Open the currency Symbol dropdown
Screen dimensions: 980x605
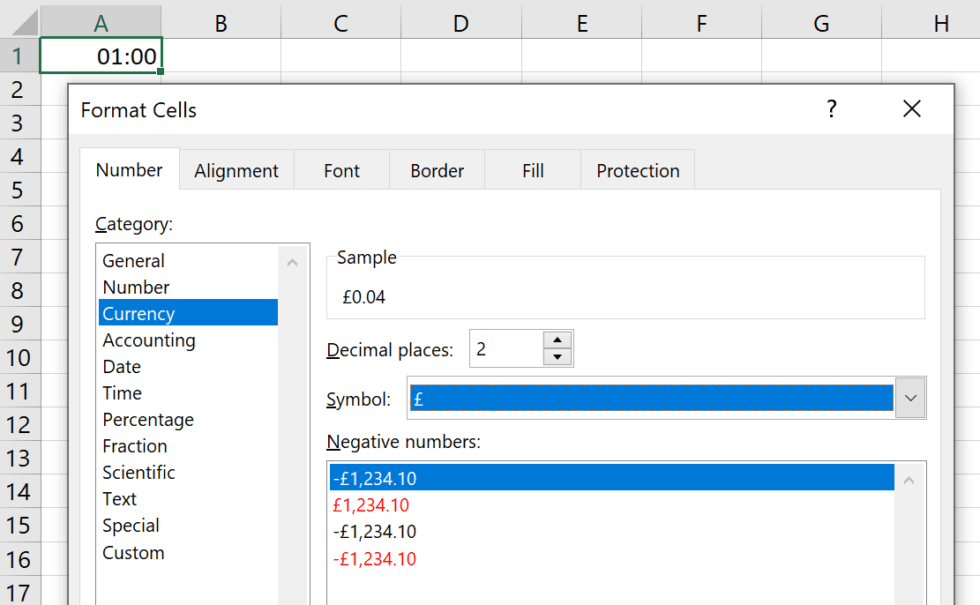[x=910, y=398]
